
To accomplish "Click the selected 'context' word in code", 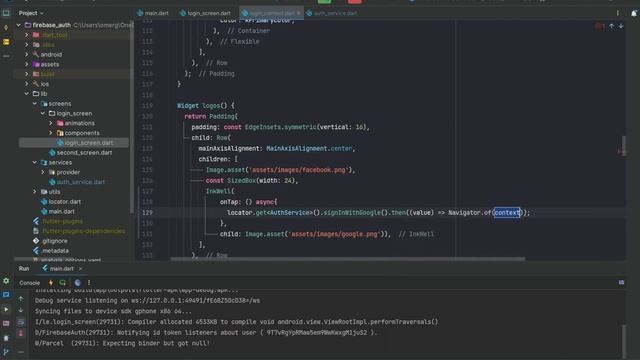I will [507, 213].
